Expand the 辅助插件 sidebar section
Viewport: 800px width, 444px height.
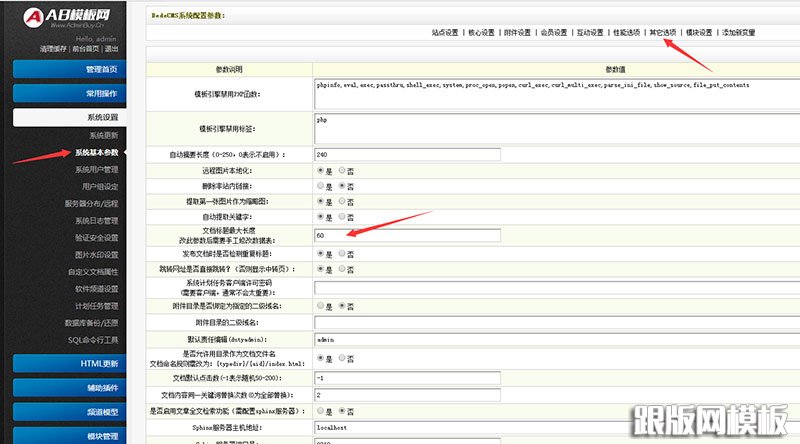point(69,388)
